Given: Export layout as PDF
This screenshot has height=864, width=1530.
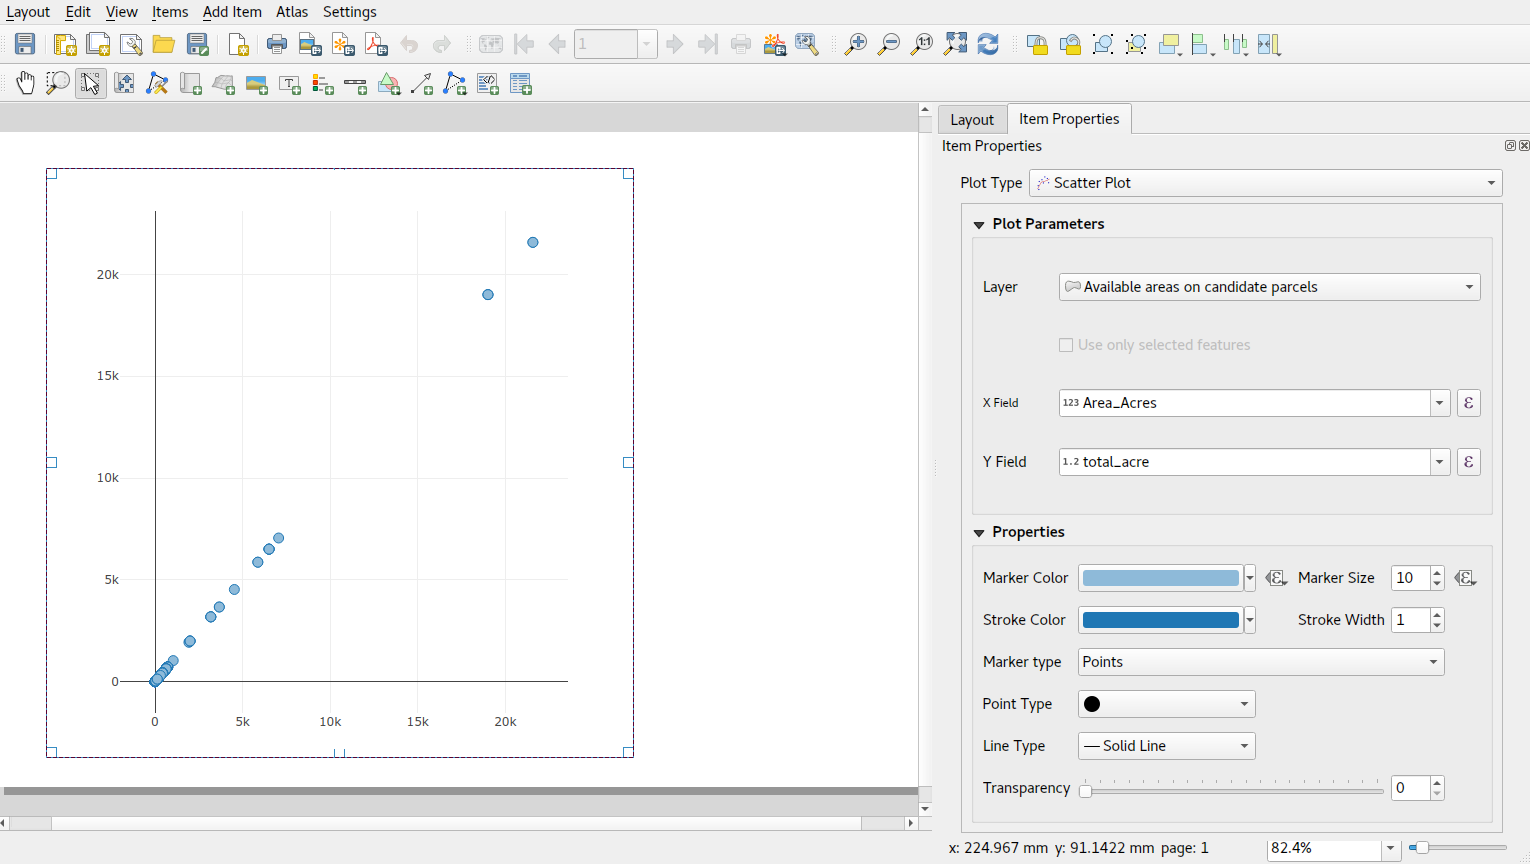Looking at the screenshot, I should (377, 44).
